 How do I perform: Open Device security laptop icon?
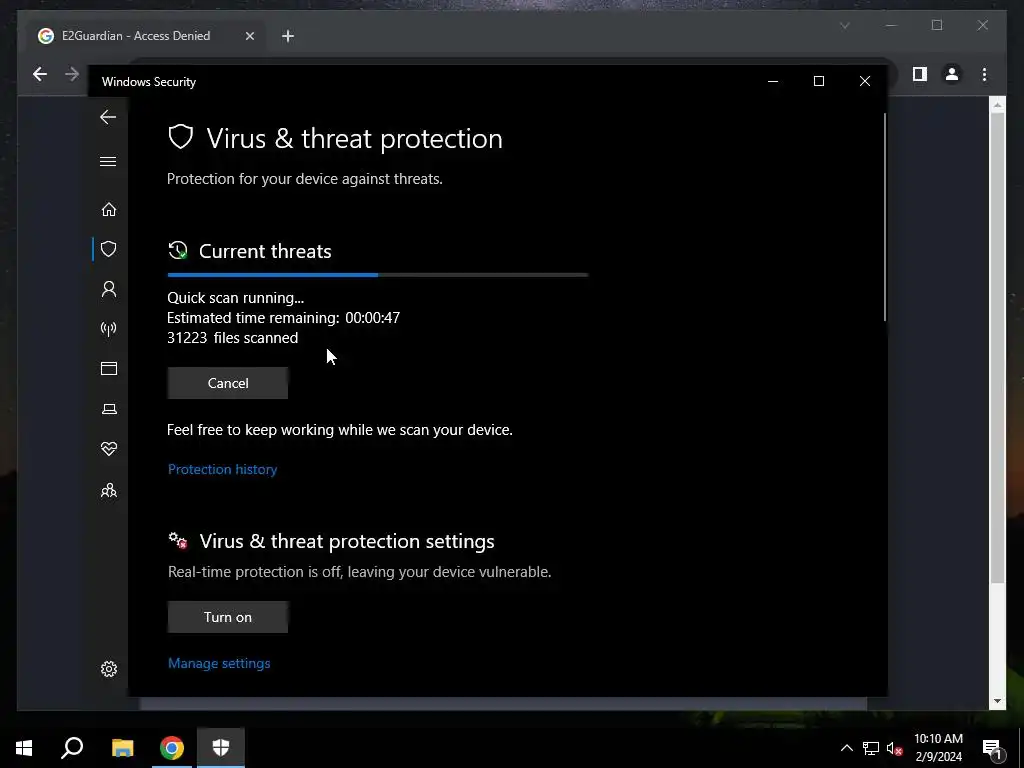pos(108,409)
